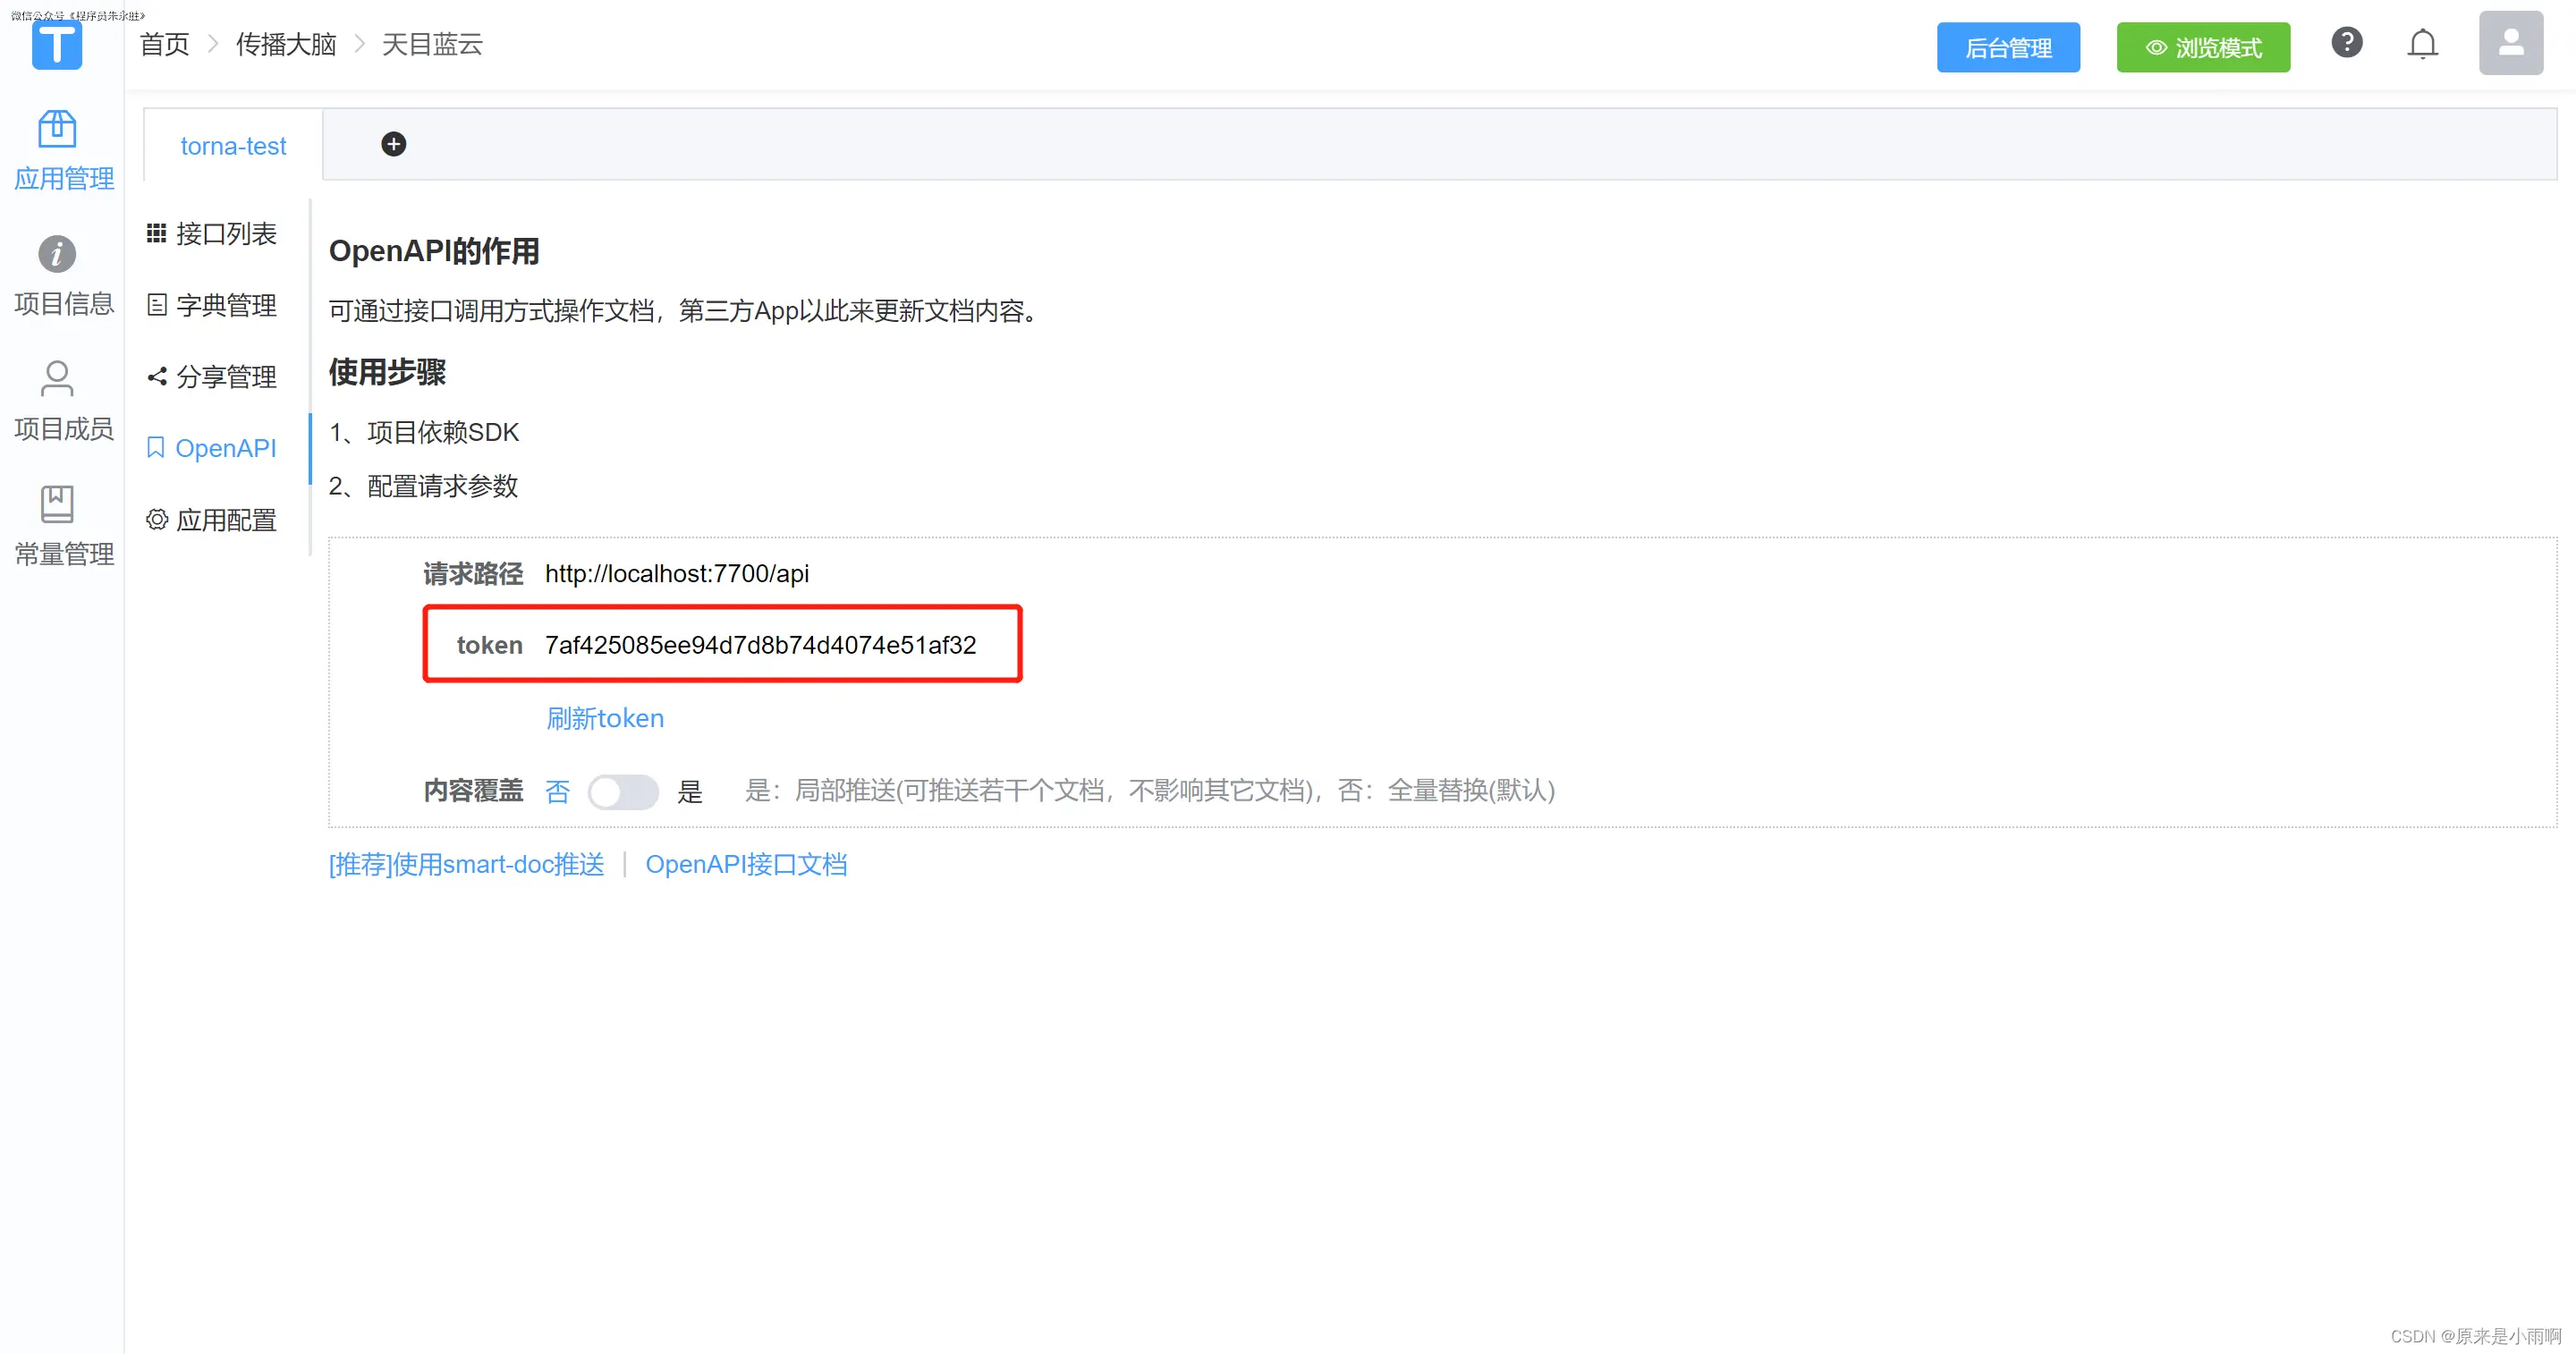
Task: Click 刷新token link
Action: coord(605,718)
